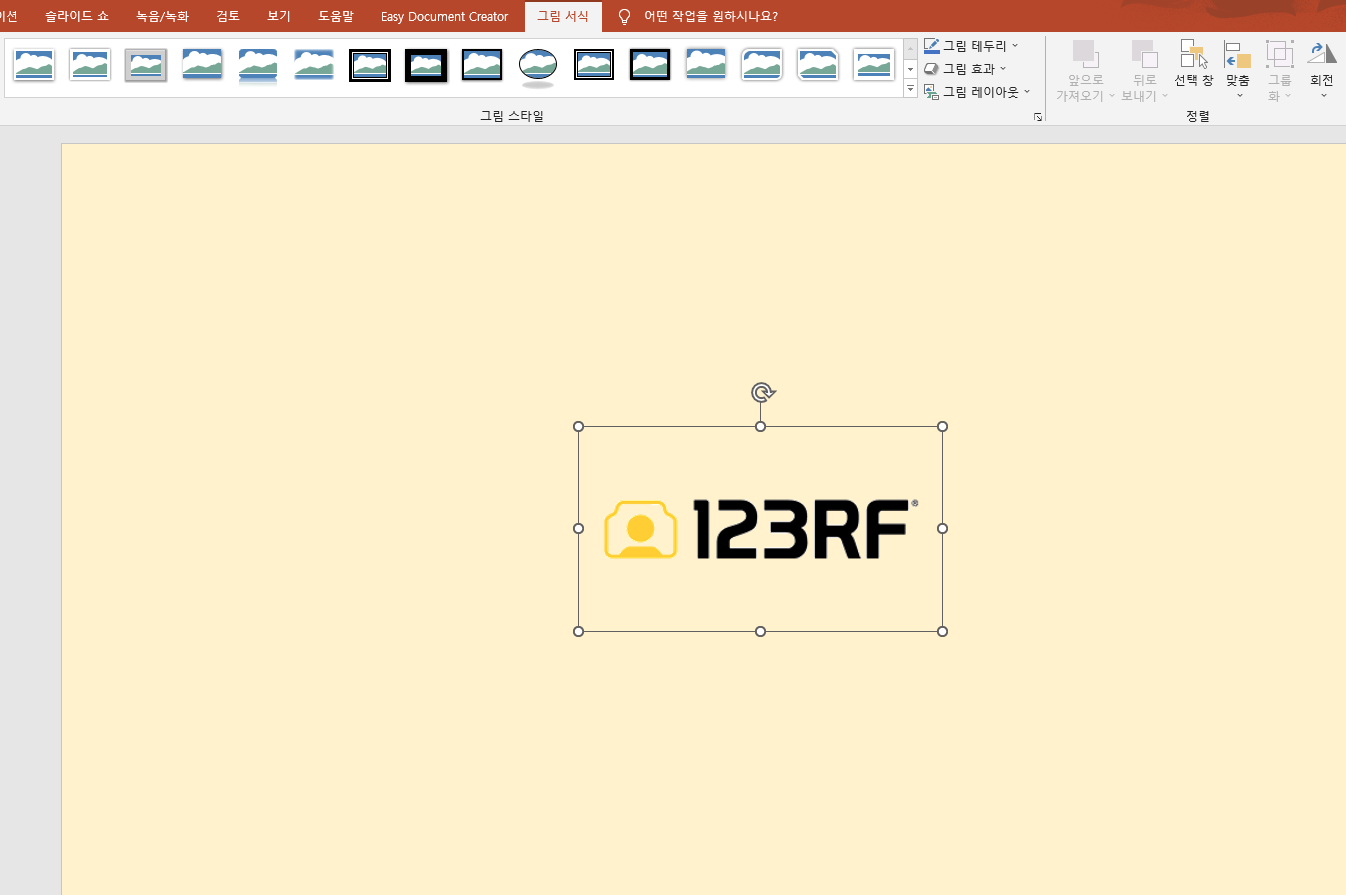This screenshot has height=895, width=1346.
Task: Expand the full picture styles gallery
Action: (910, 89)
